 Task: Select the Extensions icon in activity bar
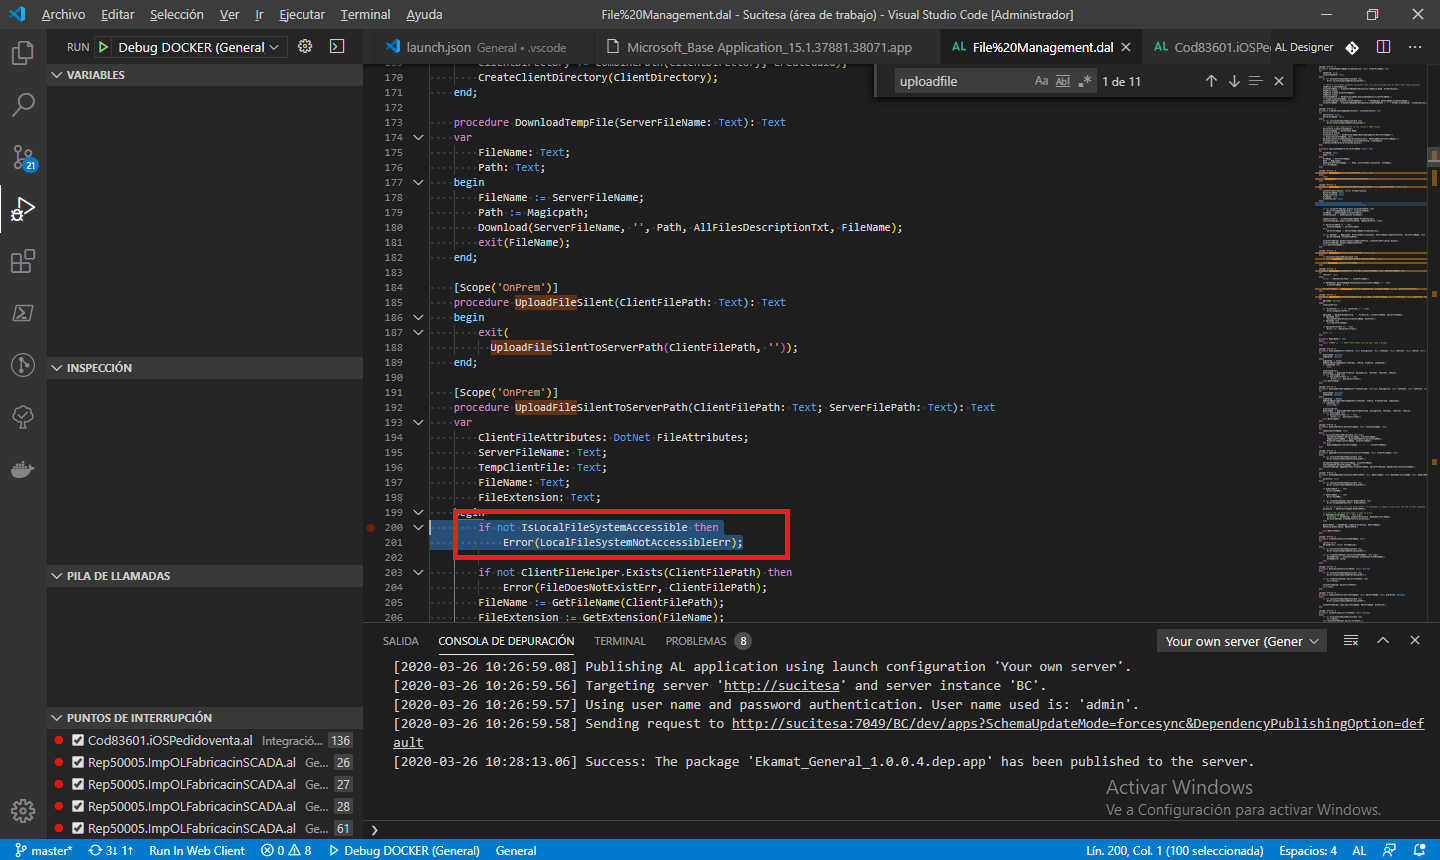pos(23,261)
